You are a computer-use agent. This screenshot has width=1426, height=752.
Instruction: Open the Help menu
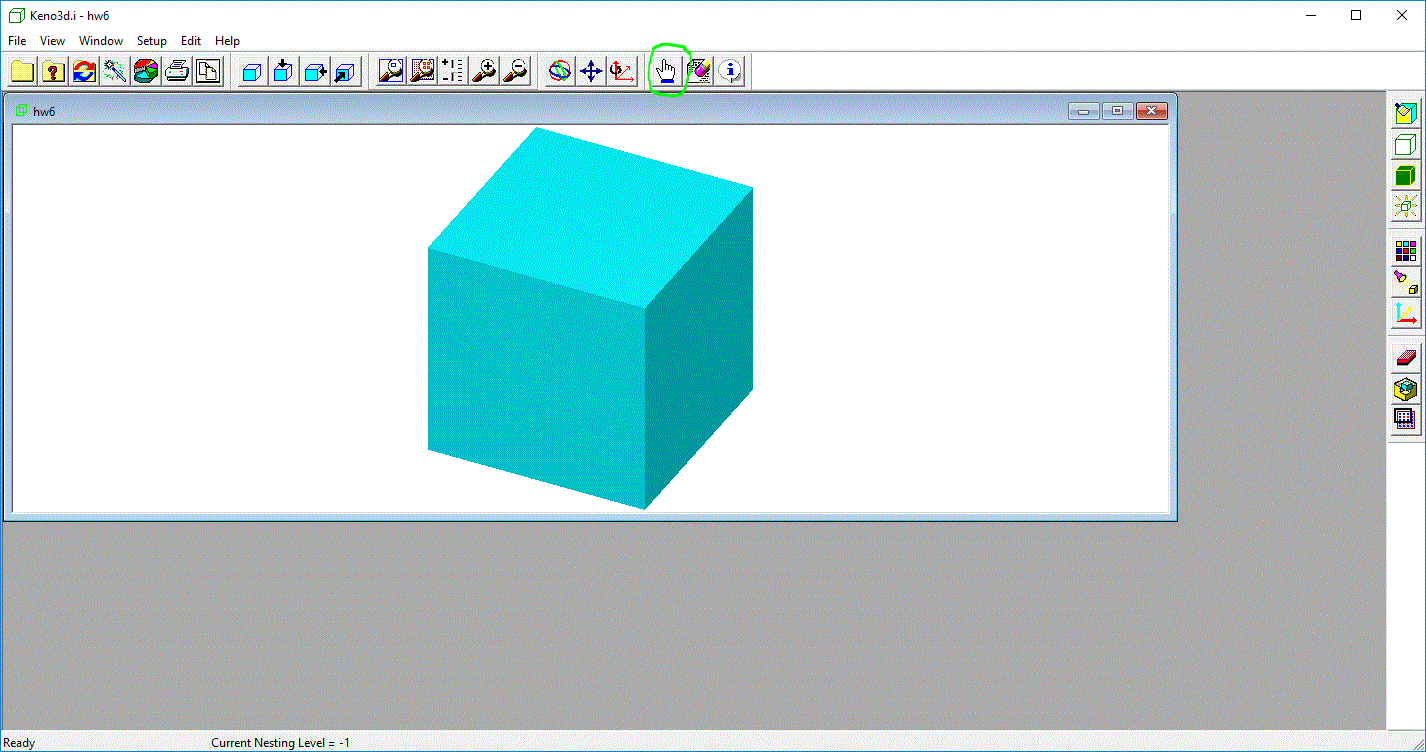pos(227,41)
